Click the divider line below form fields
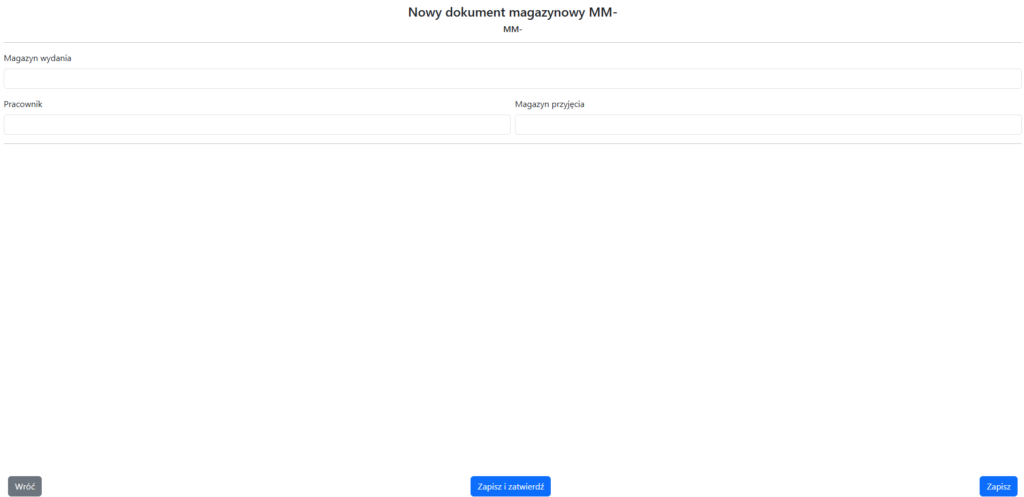The width and height of the screenshot is (1024, 497). [x=512, y=144]
